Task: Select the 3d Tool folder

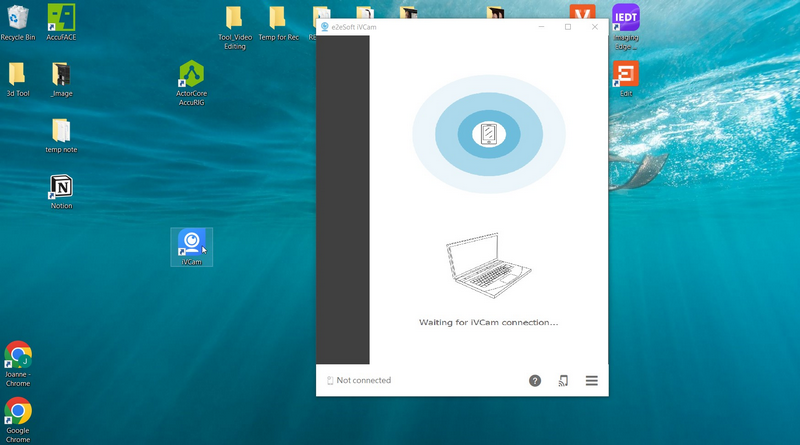Action: click(x=18, y=80)
